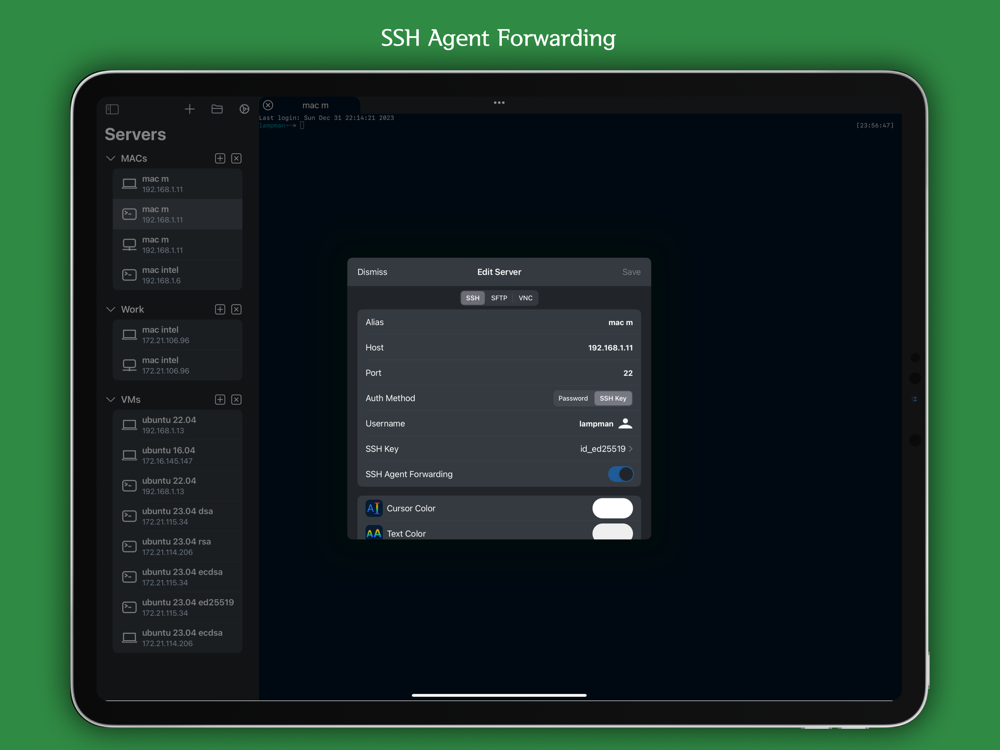Edit the Port field 22
Screen dimensions: 1000x750
(499, 373)
